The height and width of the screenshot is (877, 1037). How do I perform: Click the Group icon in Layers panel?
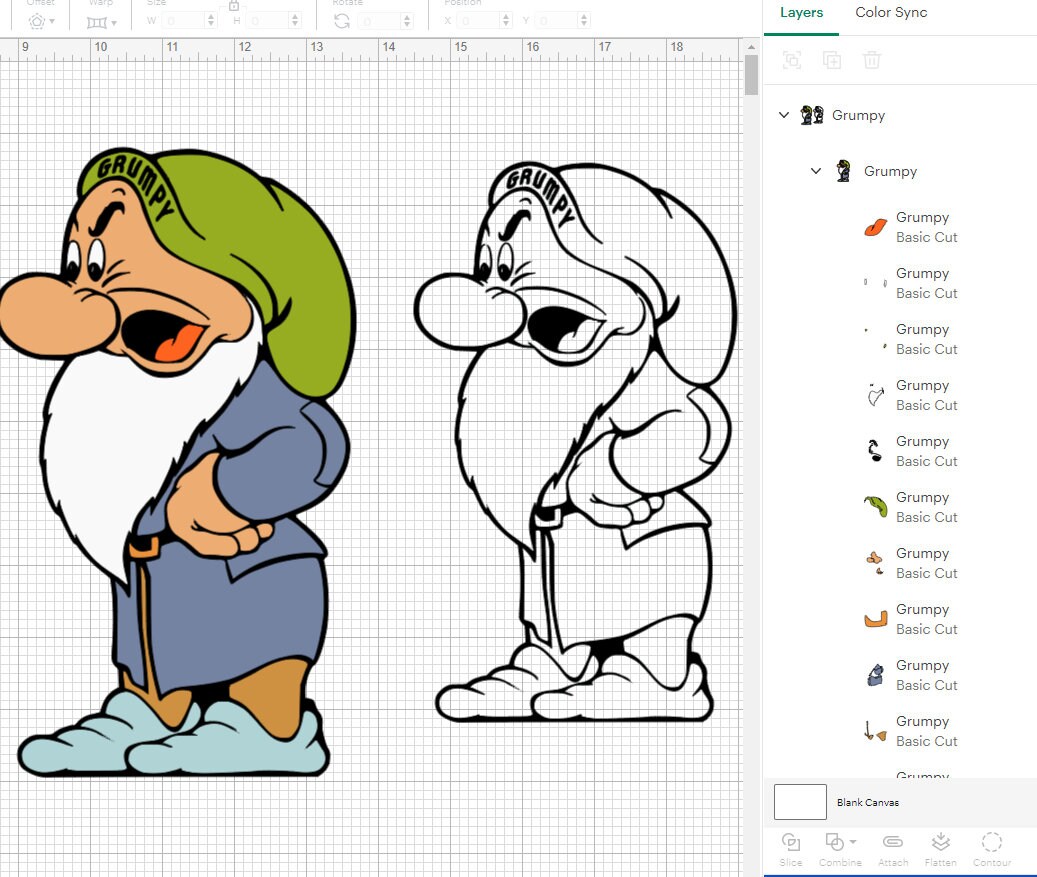point(792,60)
